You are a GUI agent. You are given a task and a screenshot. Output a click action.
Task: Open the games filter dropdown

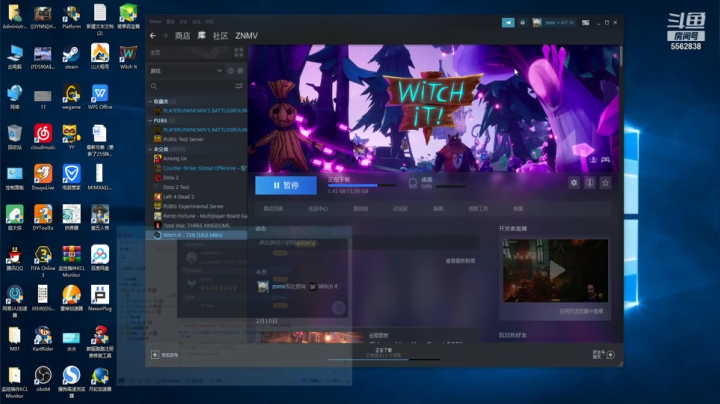(186, 71)
